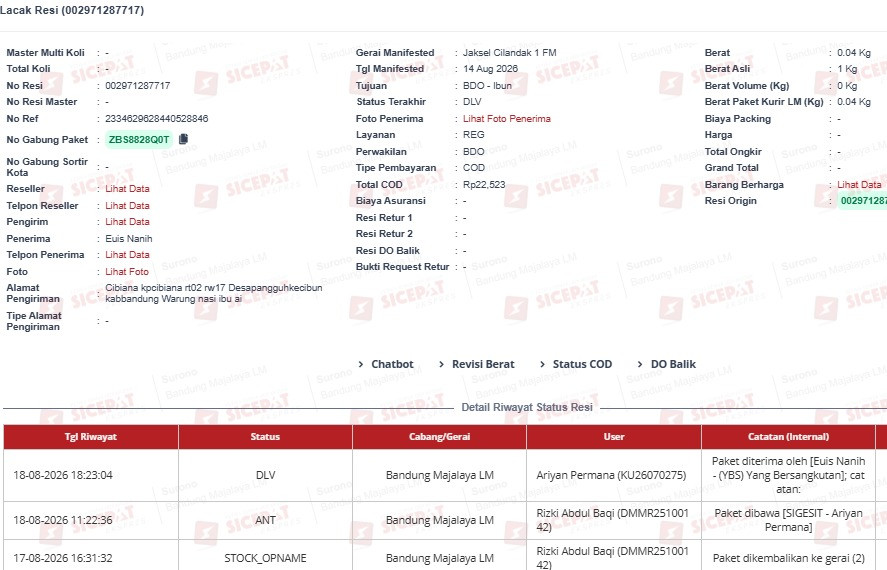Select the Tgl Manifested date 14 Aug 2026
The image size is (887, 570).
pyautogui.click(x=490, y=69)
